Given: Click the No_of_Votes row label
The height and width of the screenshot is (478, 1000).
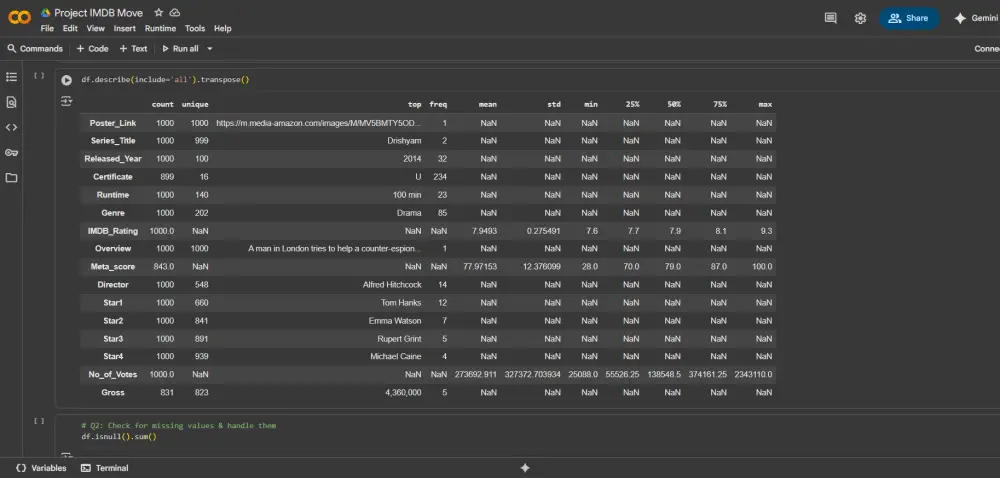Looking at the screenshot, I should 113,374.
